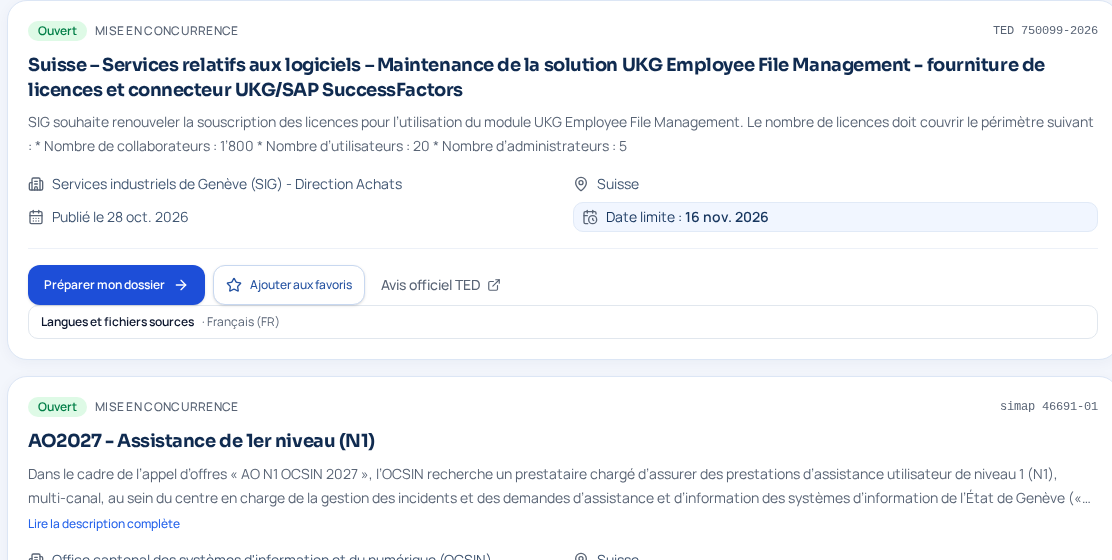Viewport: 1112px width, 560px height.
Task: Click 'Français (FR)' language label
Action: pos(243,322)
